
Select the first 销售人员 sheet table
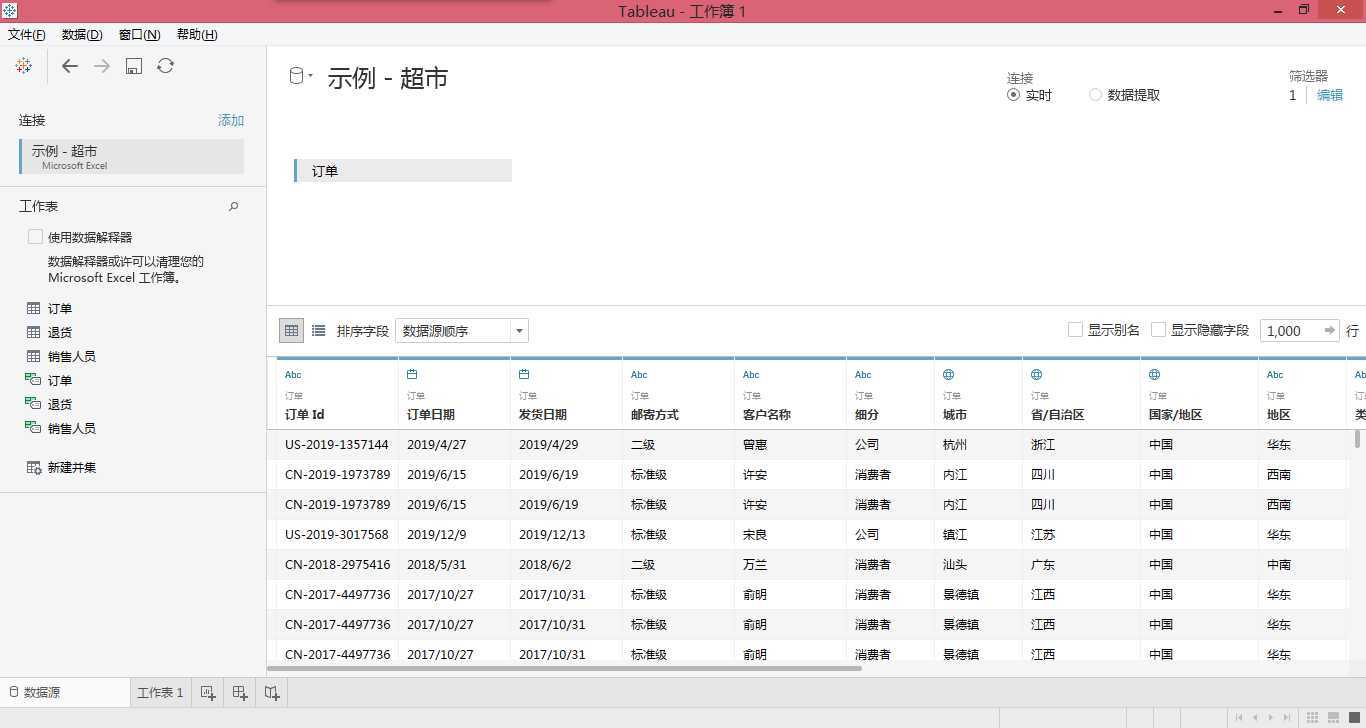[x=62, y=357]
